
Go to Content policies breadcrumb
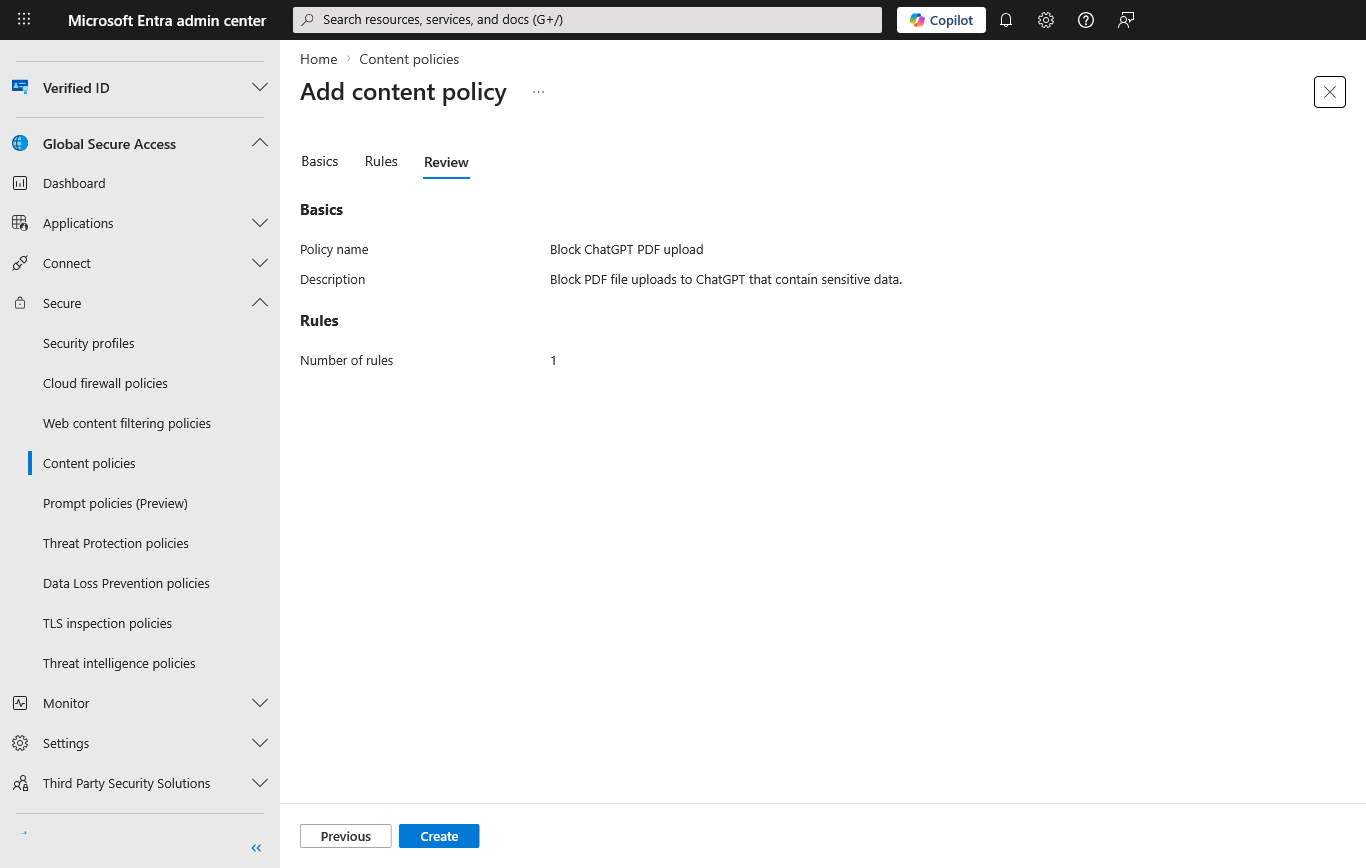[x=409, y=59]
